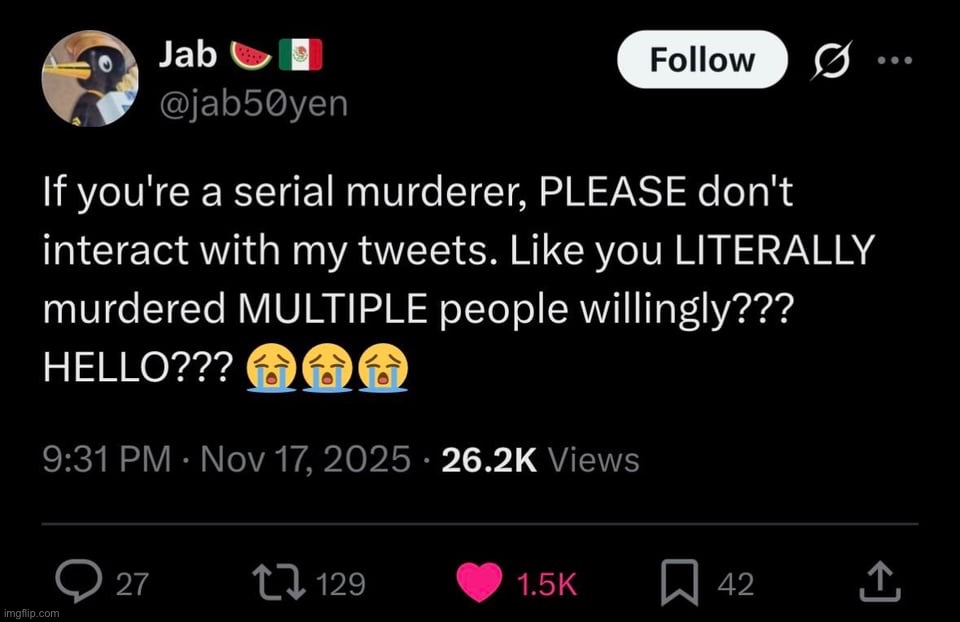Click the watermelon emoji beside Jab

click(250, 56)
